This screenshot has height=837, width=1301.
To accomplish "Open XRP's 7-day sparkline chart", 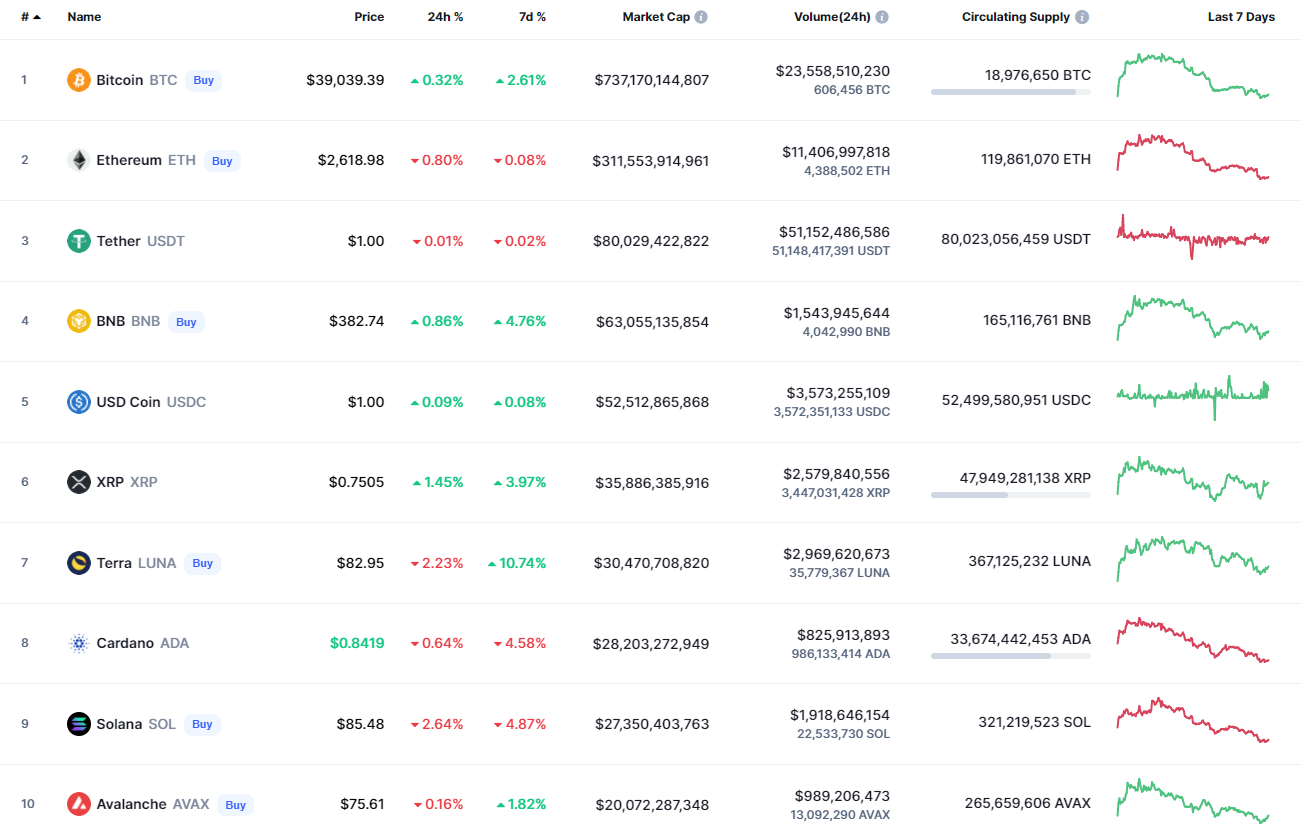I will point(1193,479).
